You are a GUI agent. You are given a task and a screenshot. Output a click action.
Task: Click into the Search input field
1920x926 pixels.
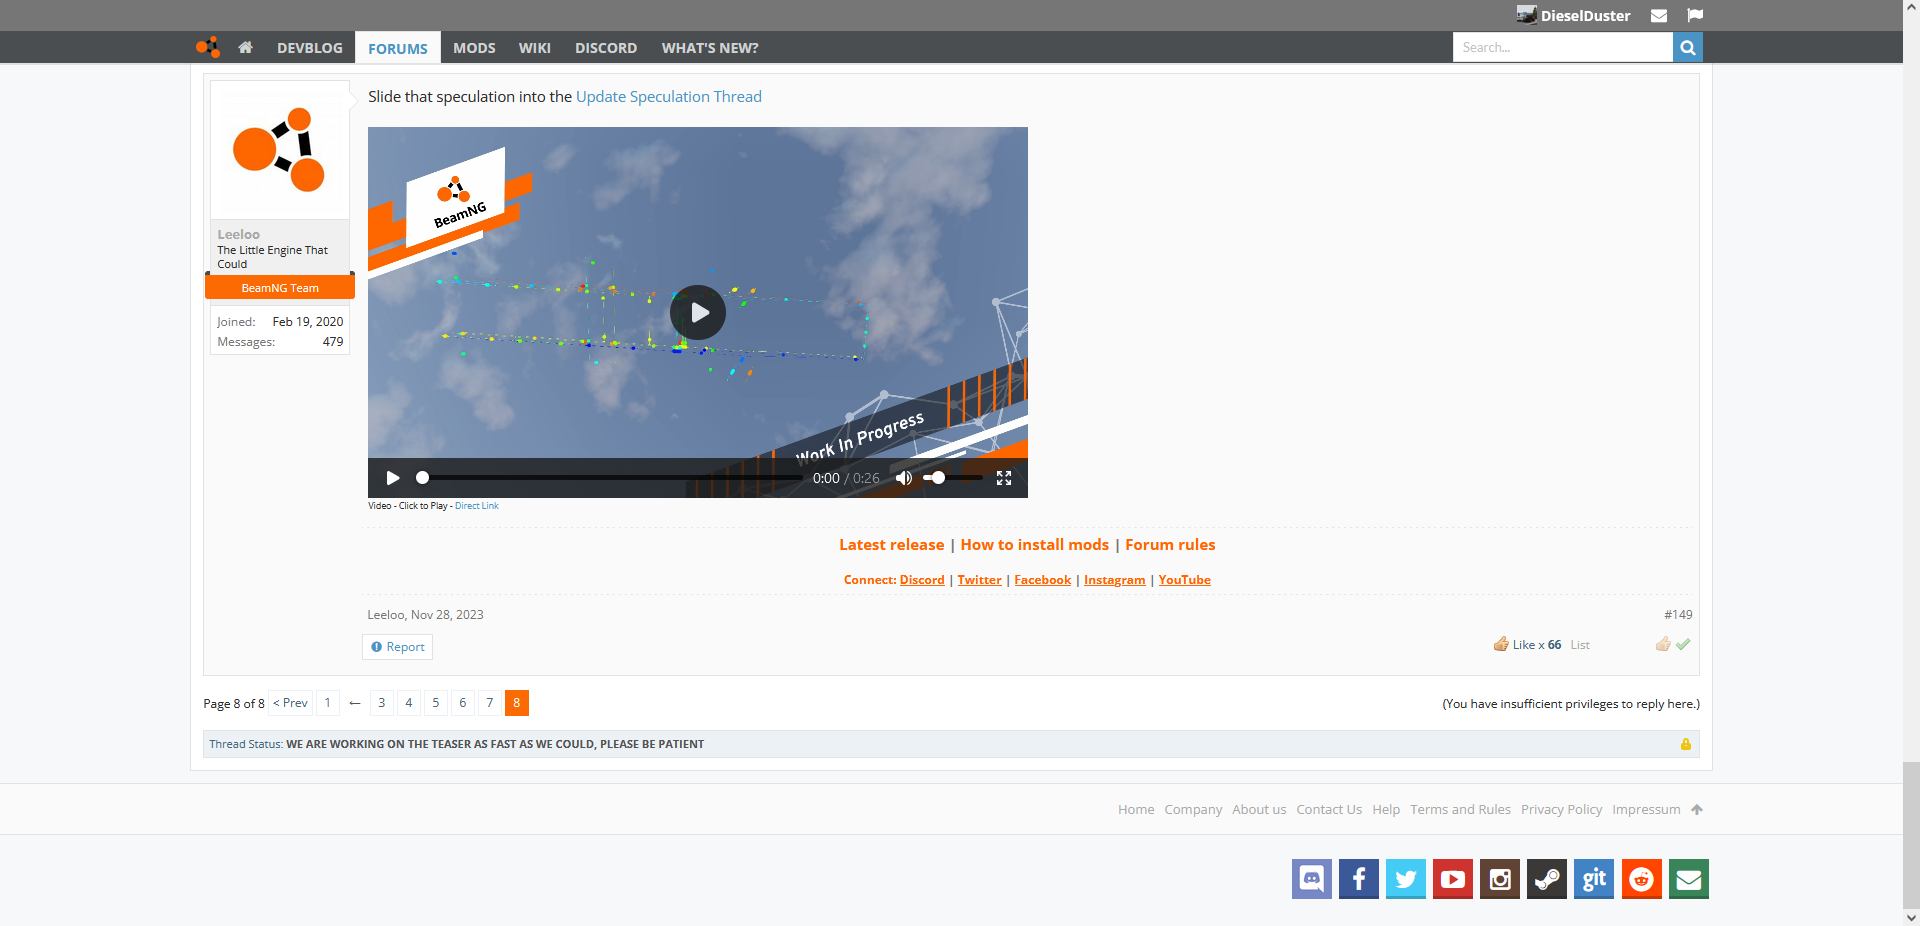point(1563,47)
